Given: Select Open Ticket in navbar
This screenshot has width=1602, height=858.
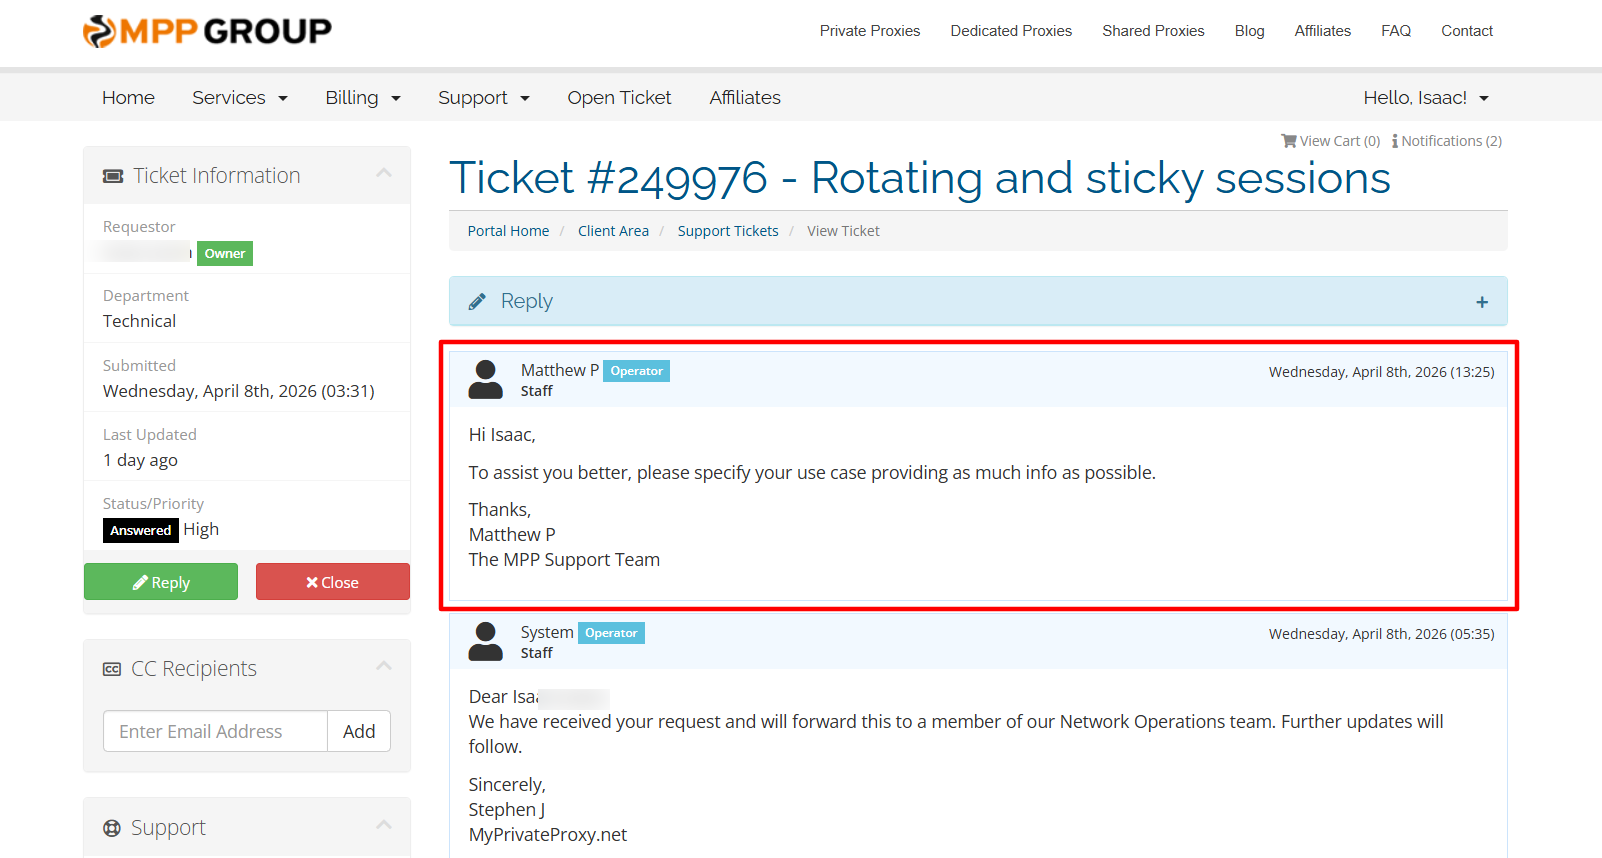Looking at the screenshot, I should pyautogui.click(x=619, y=97).
